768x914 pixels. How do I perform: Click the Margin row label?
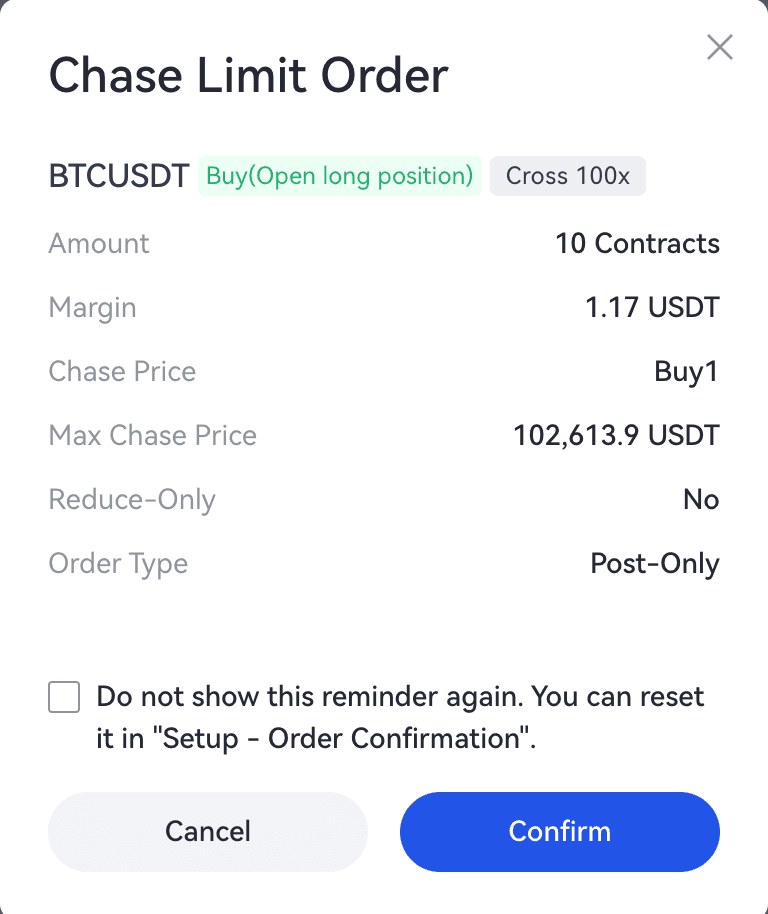pos(92,307)
